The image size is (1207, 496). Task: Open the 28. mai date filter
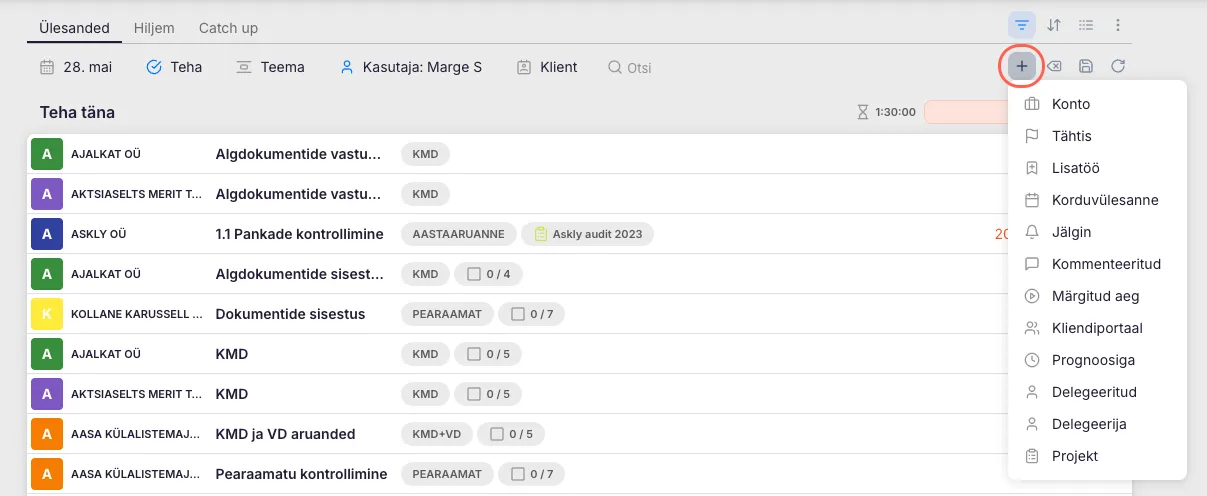[76, 67]
